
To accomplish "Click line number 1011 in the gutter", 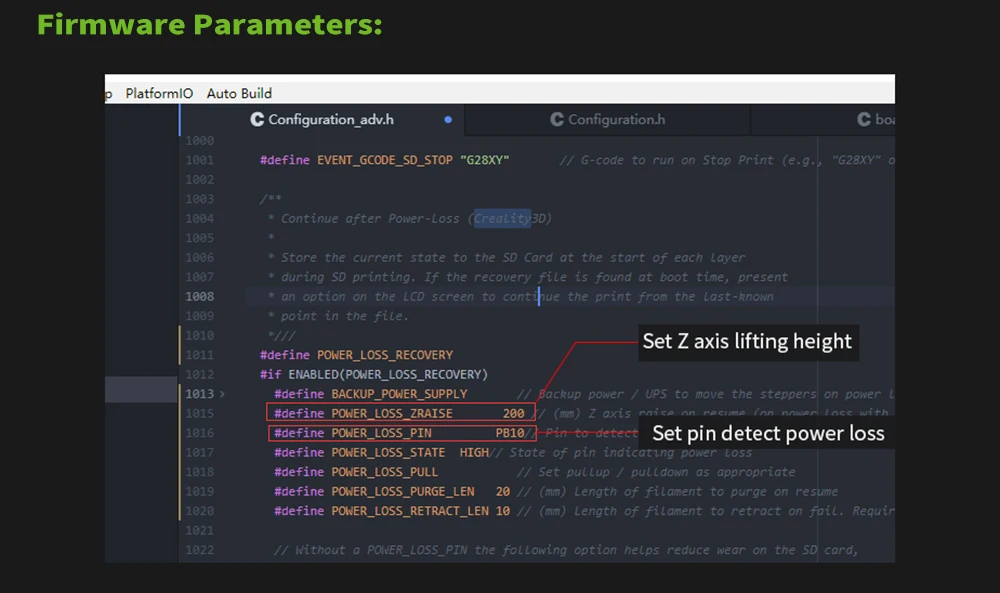I will point(200,355).
